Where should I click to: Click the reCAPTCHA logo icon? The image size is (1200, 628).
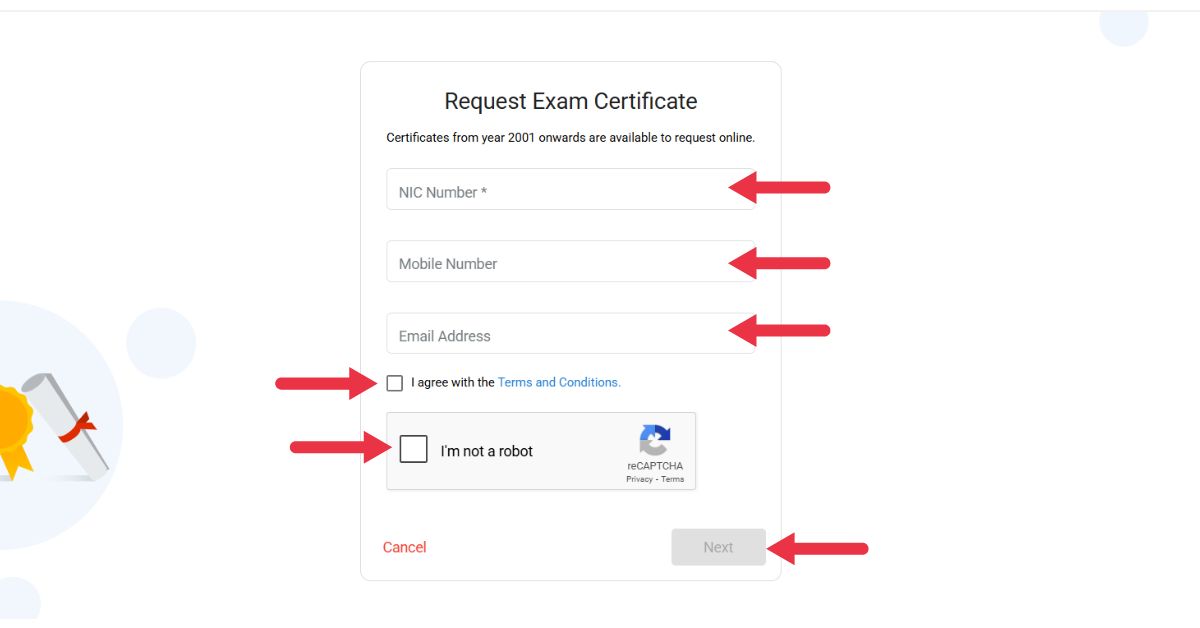[x=655, y=440]
